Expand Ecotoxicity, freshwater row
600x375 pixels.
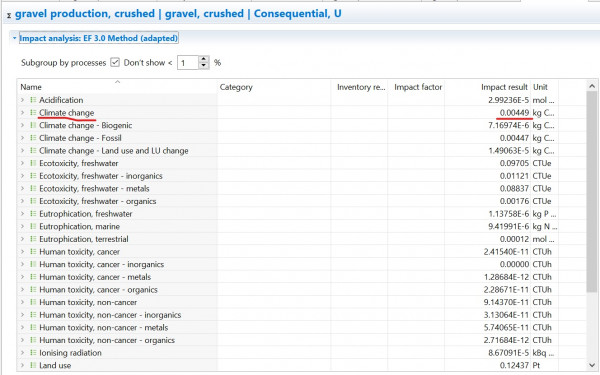coord(22,163)
